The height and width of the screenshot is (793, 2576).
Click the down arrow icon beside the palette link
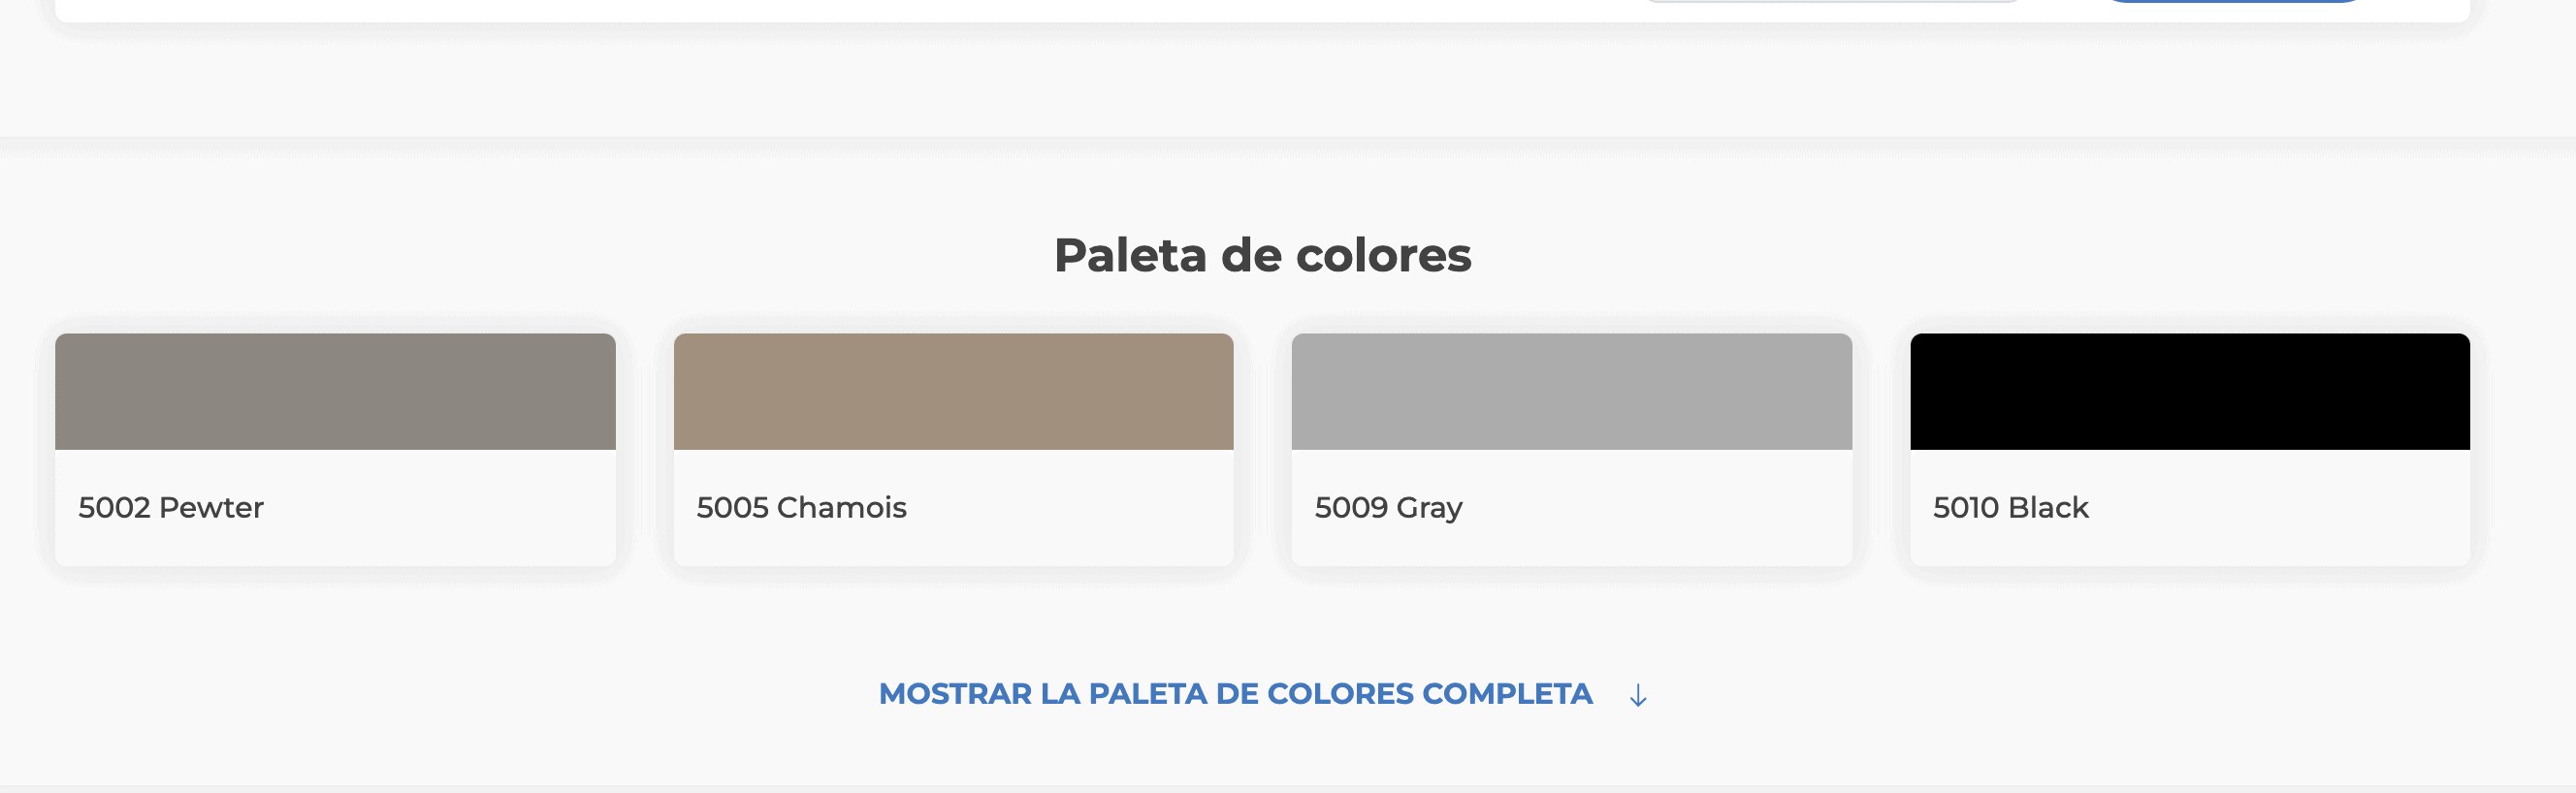(x=1637, y=695)
